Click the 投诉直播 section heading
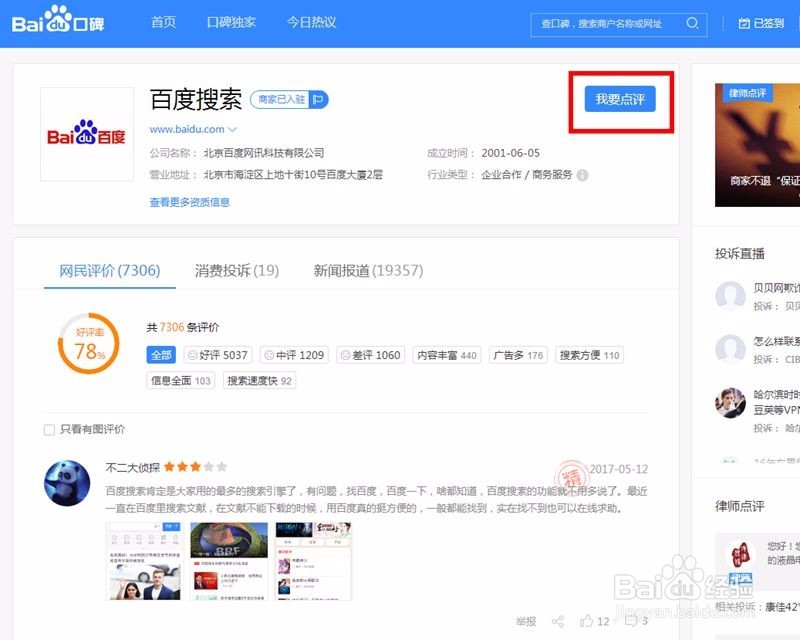Image resolution: width=800 pixels, height=640 pixels. click(x=740, y=254)
